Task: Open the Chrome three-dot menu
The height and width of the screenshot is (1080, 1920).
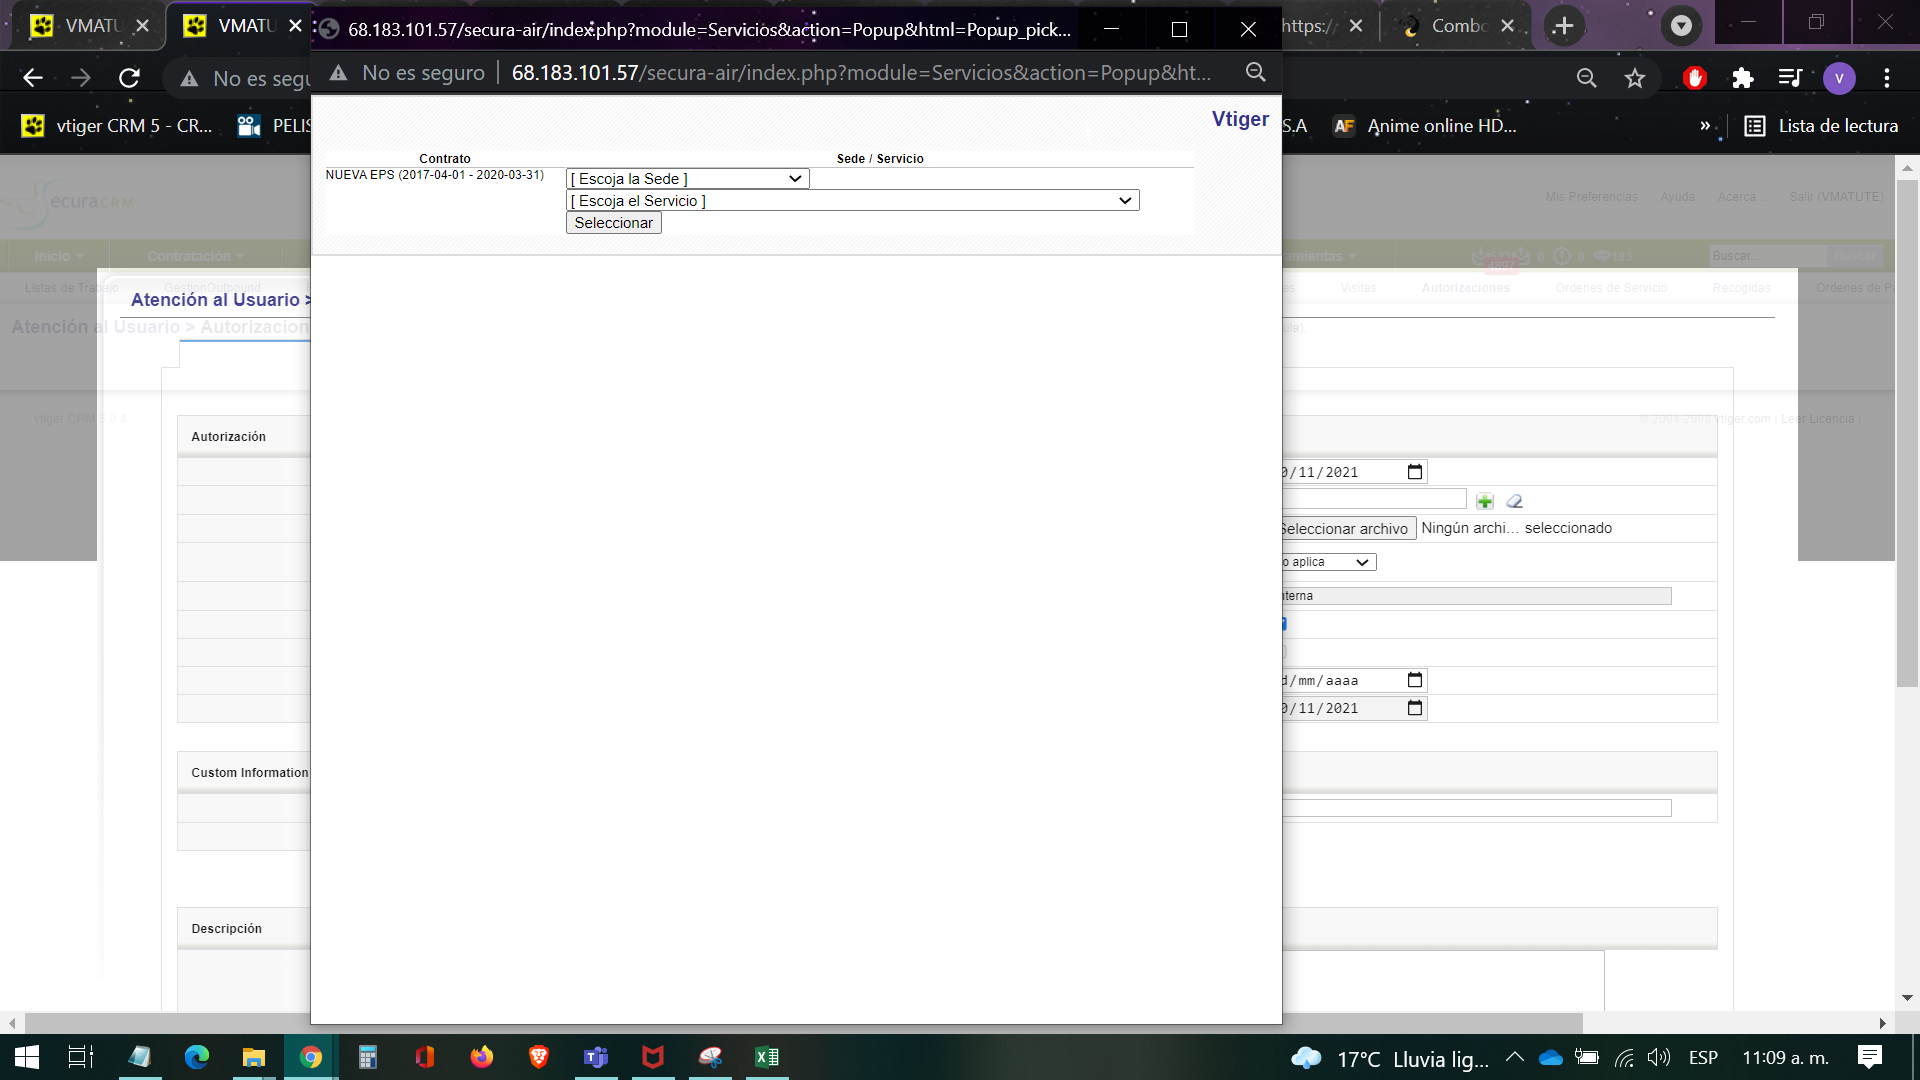Action: pyautogui.click(x=1887, y=78)
